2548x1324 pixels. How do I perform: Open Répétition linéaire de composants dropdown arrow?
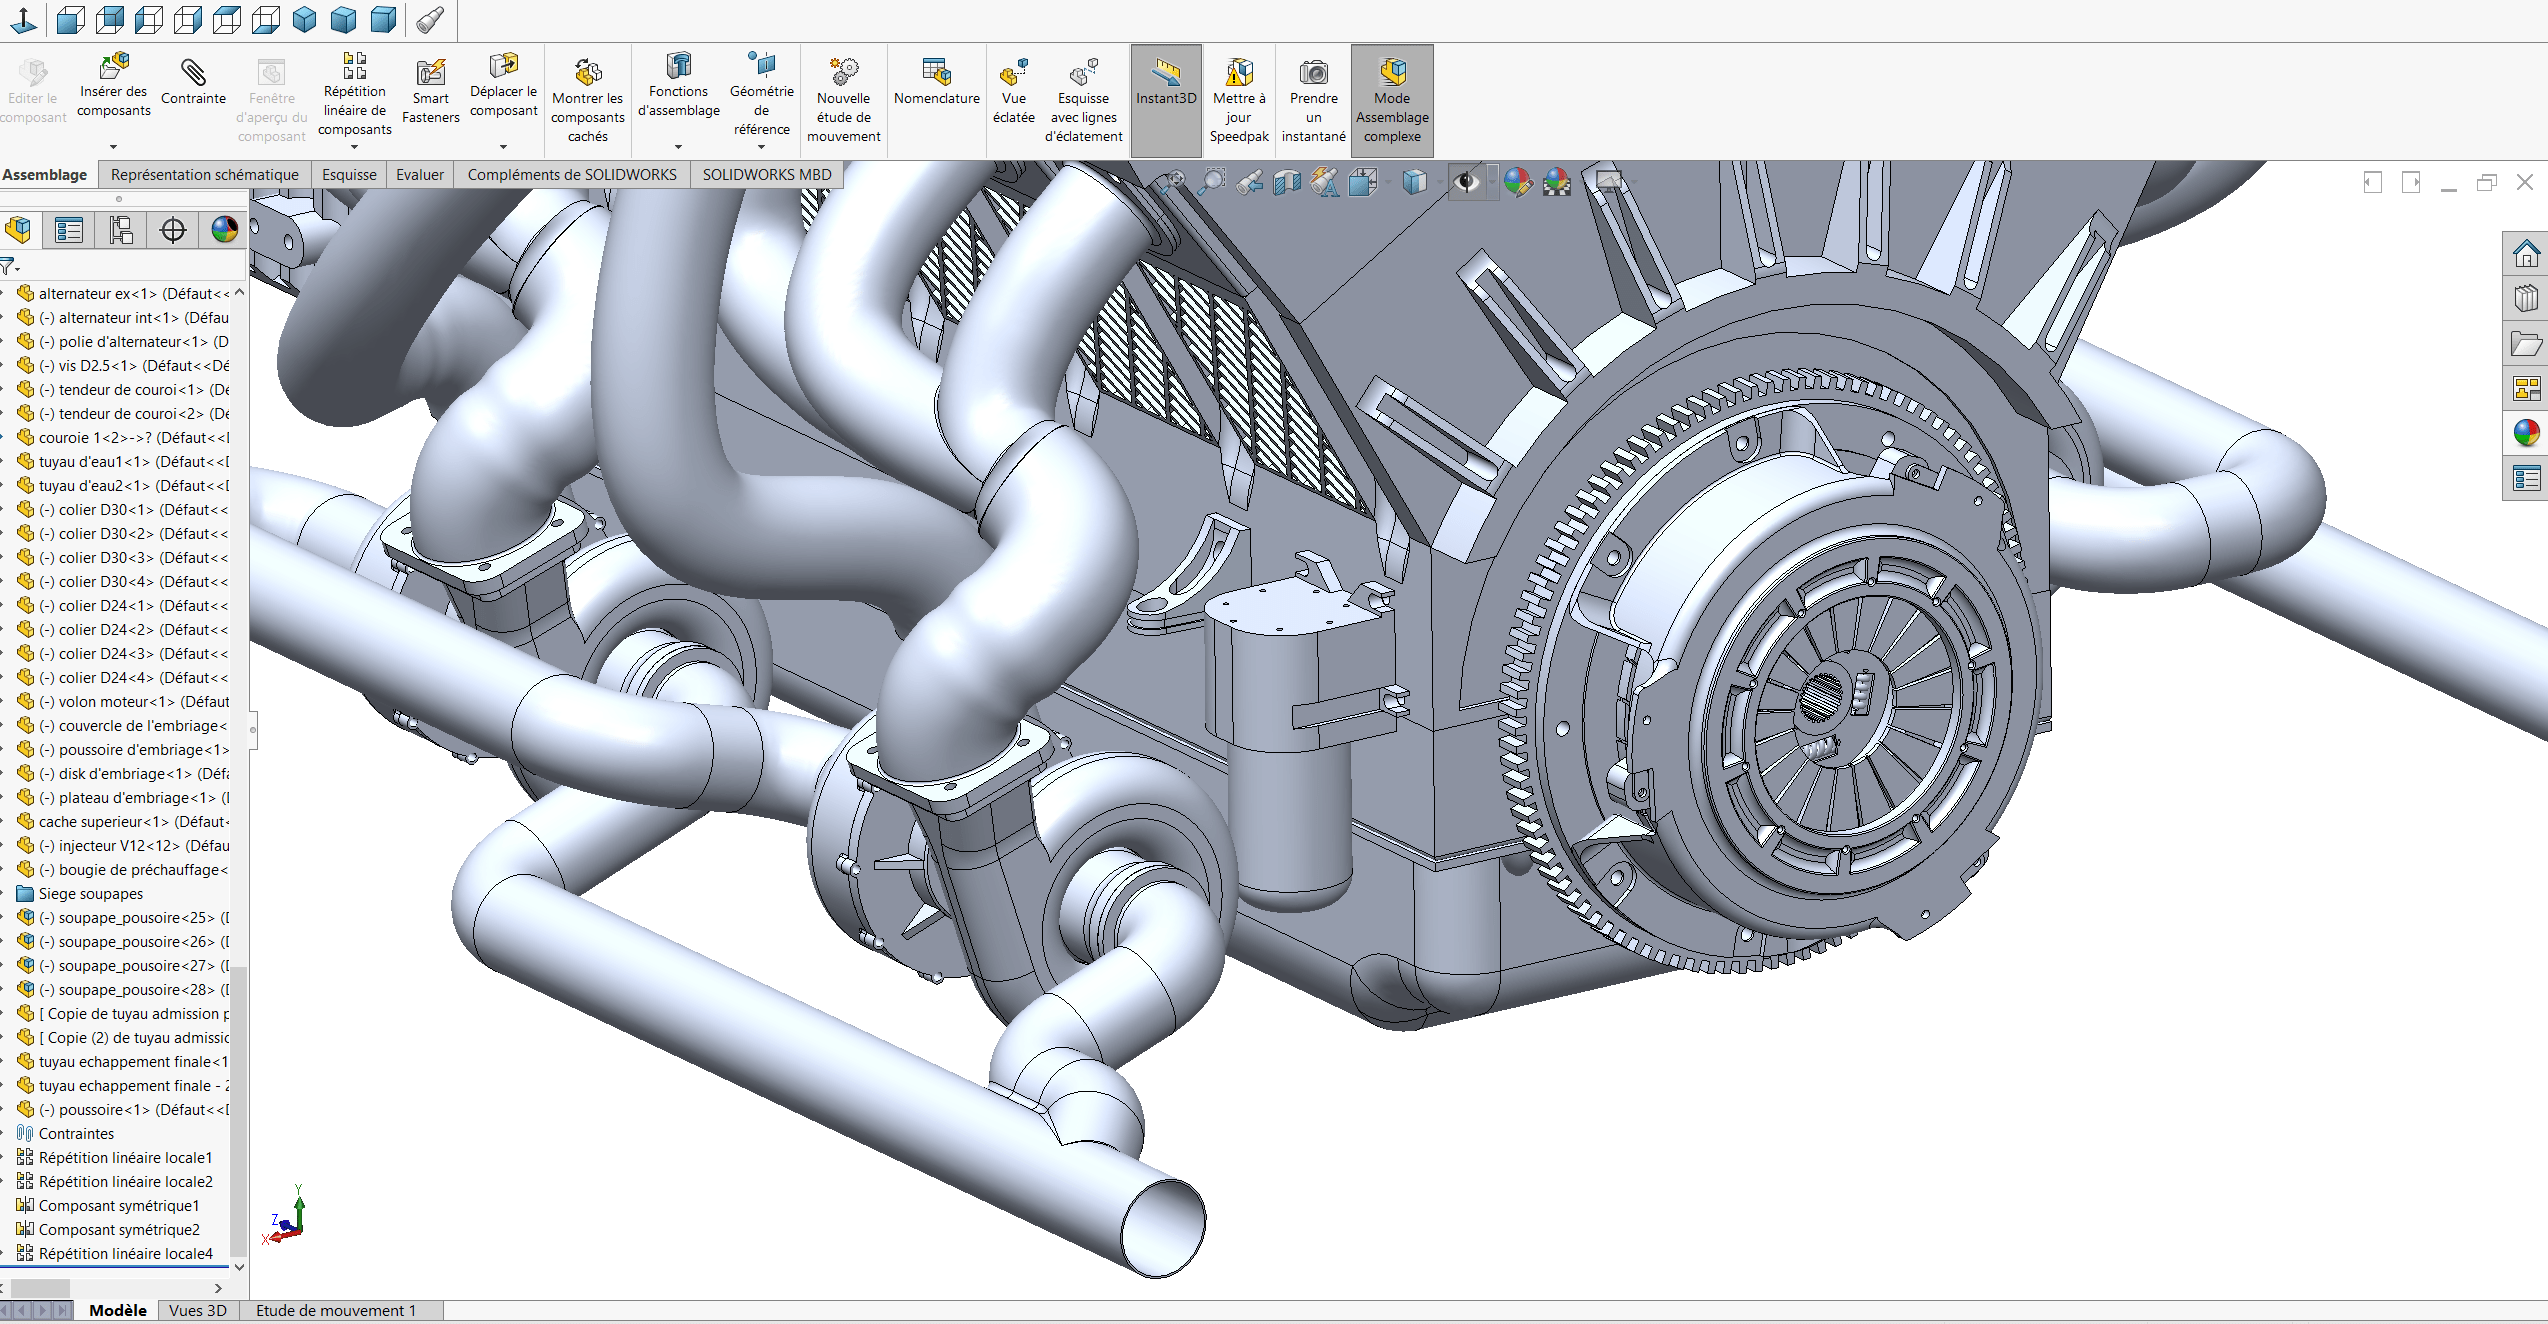click(x=355, y=147)
